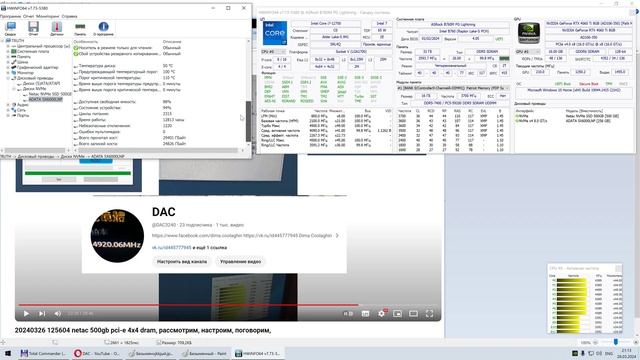
Task: Open the memory module selection dropdown
Action: 453,88
